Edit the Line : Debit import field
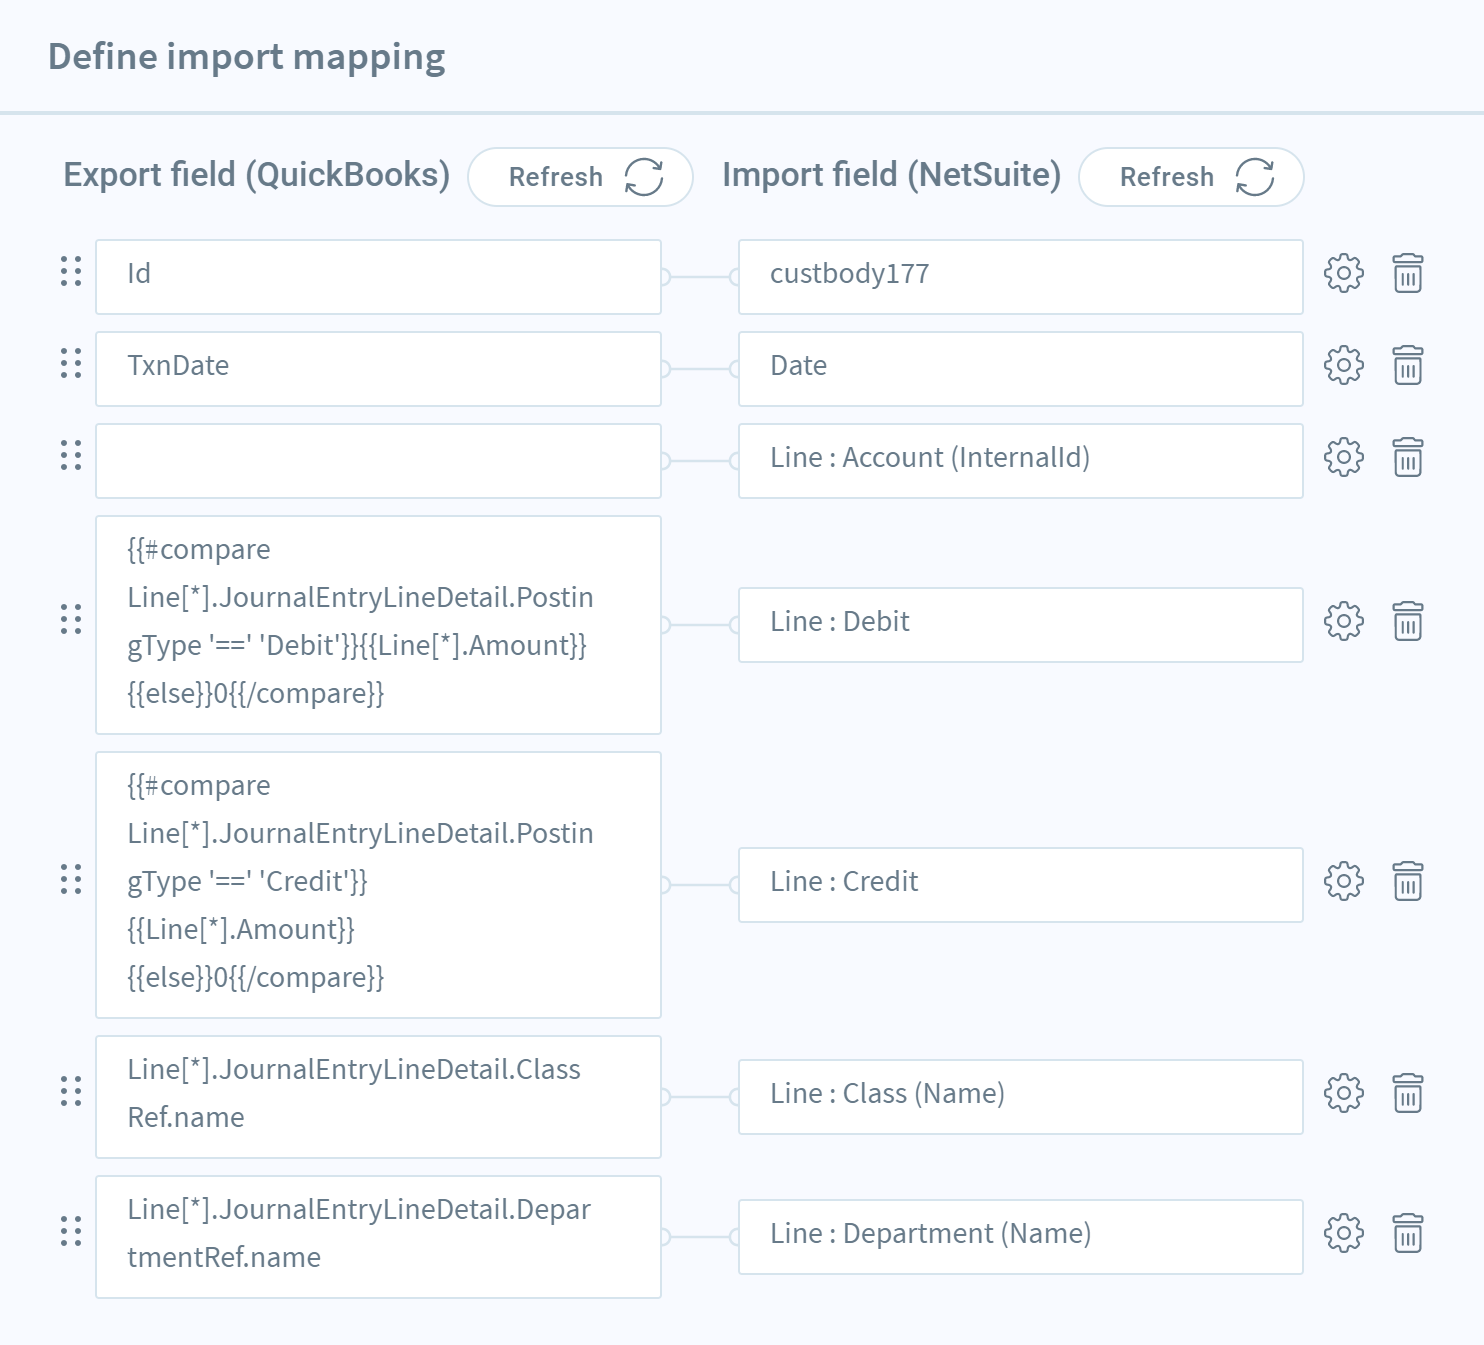1484x1345 pixels. 1021,625
